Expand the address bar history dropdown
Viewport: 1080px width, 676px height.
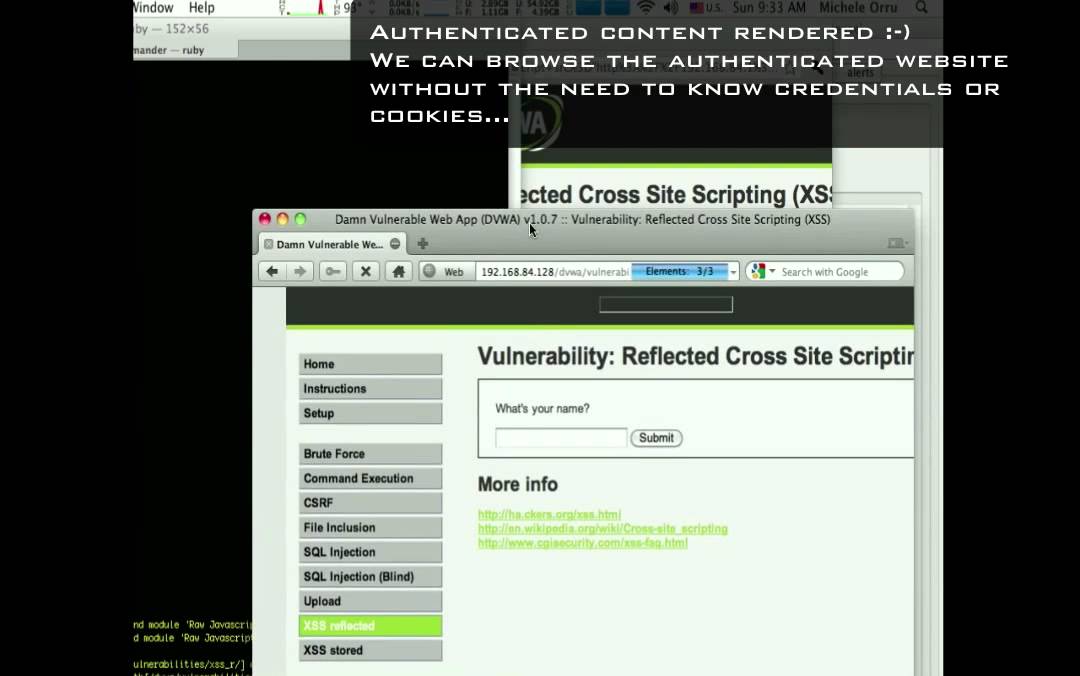tap(733, 272)
